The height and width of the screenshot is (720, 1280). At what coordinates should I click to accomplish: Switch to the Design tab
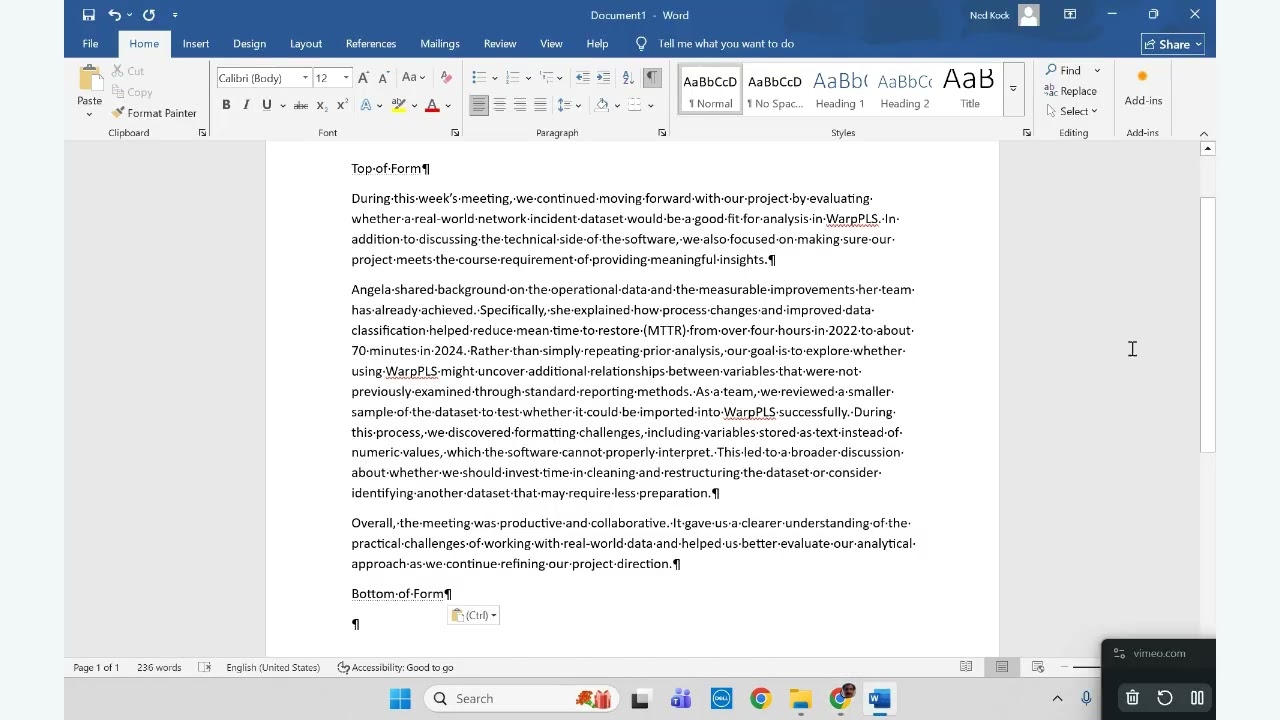[249, 44]
